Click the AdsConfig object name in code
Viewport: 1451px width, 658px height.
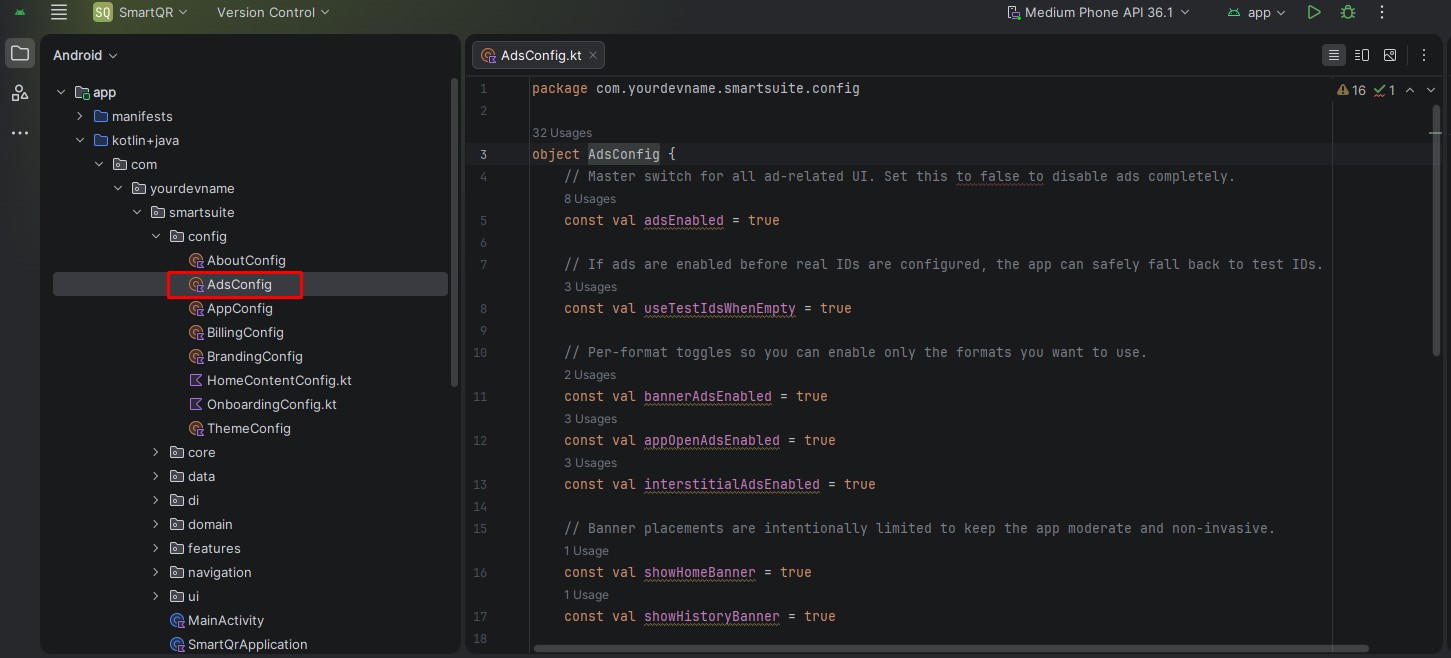point(624,154)
